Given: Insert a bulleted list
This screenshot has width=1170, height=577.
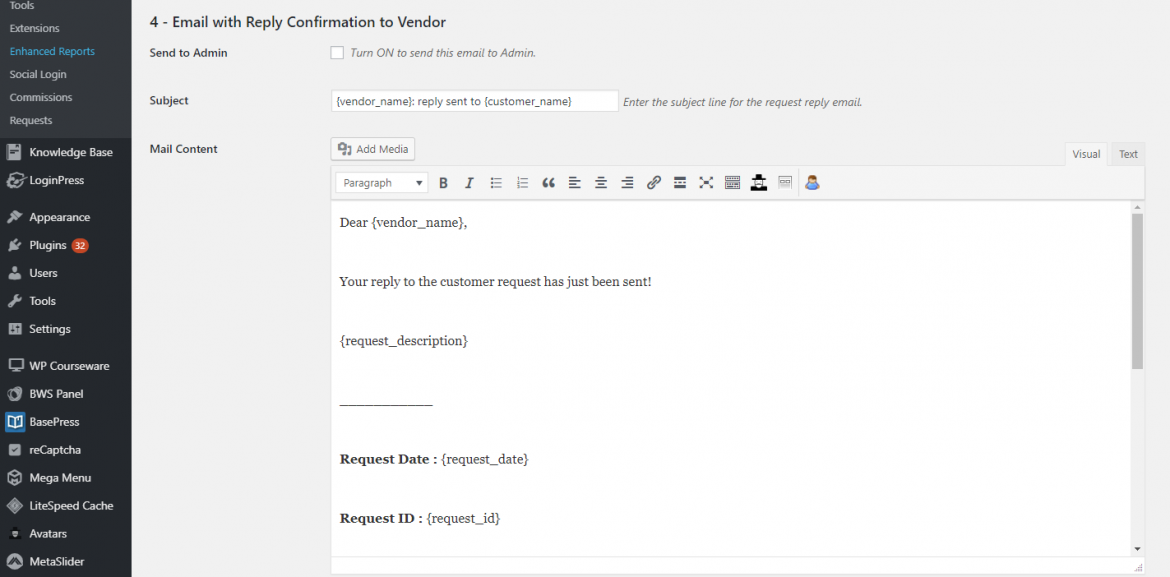Looking at the screenshot, I should (496, 182).
